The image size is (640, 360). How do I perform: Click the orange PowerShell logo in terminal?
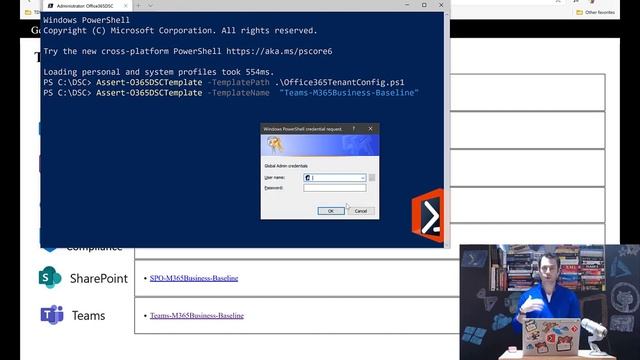pos(428,216)
